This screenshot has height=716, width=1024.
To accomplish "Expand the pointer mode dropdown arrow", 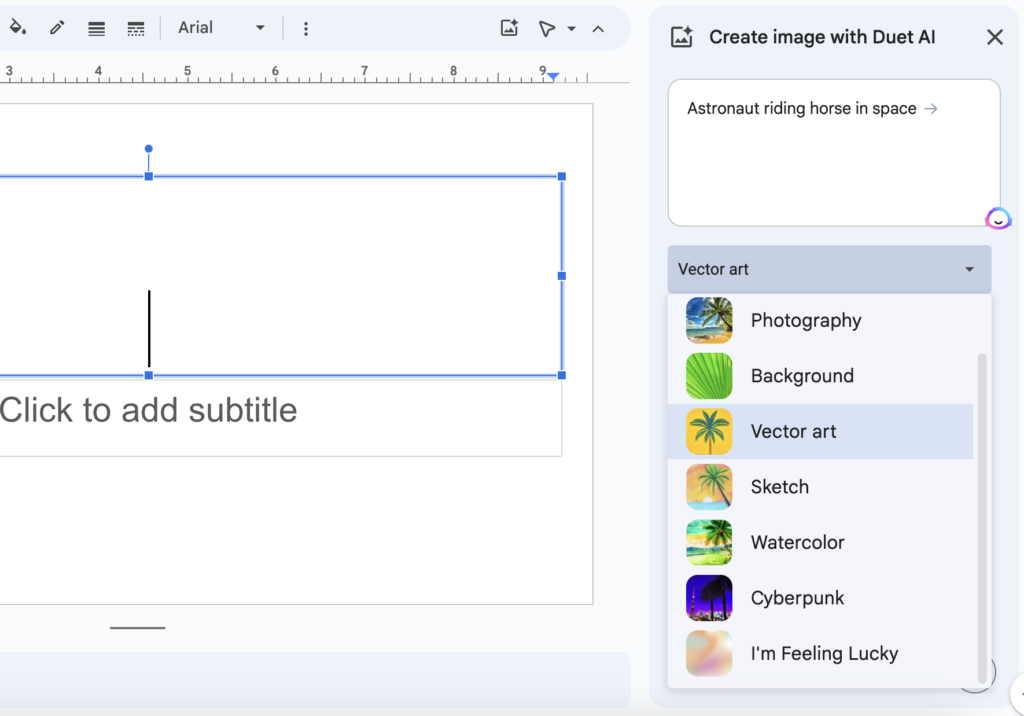I will 572,28.
